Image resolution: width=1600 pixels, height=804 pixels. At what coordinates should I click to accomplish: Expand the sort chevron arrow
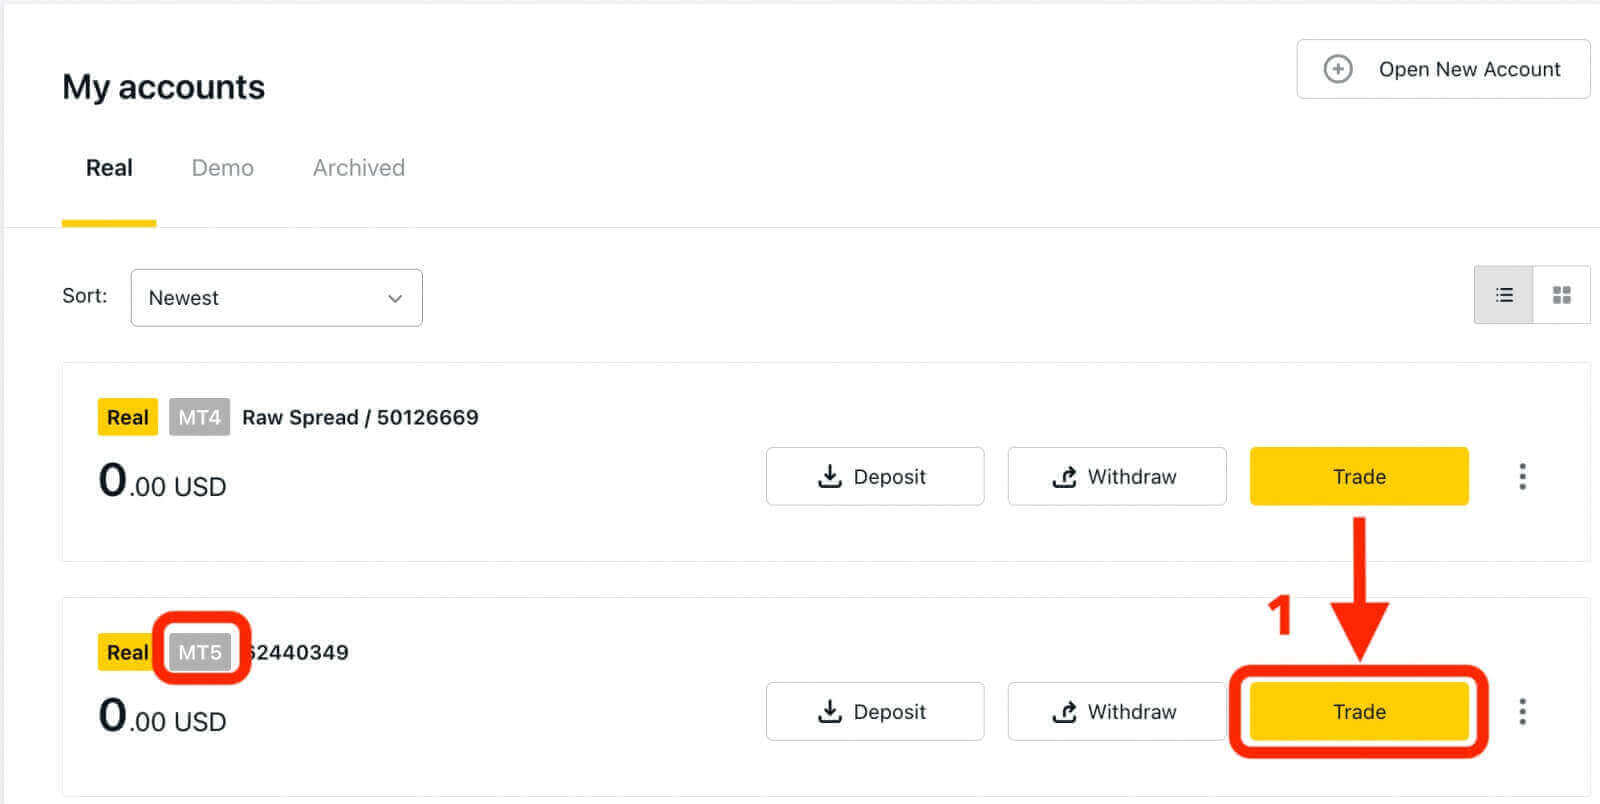tap(395, 298)
